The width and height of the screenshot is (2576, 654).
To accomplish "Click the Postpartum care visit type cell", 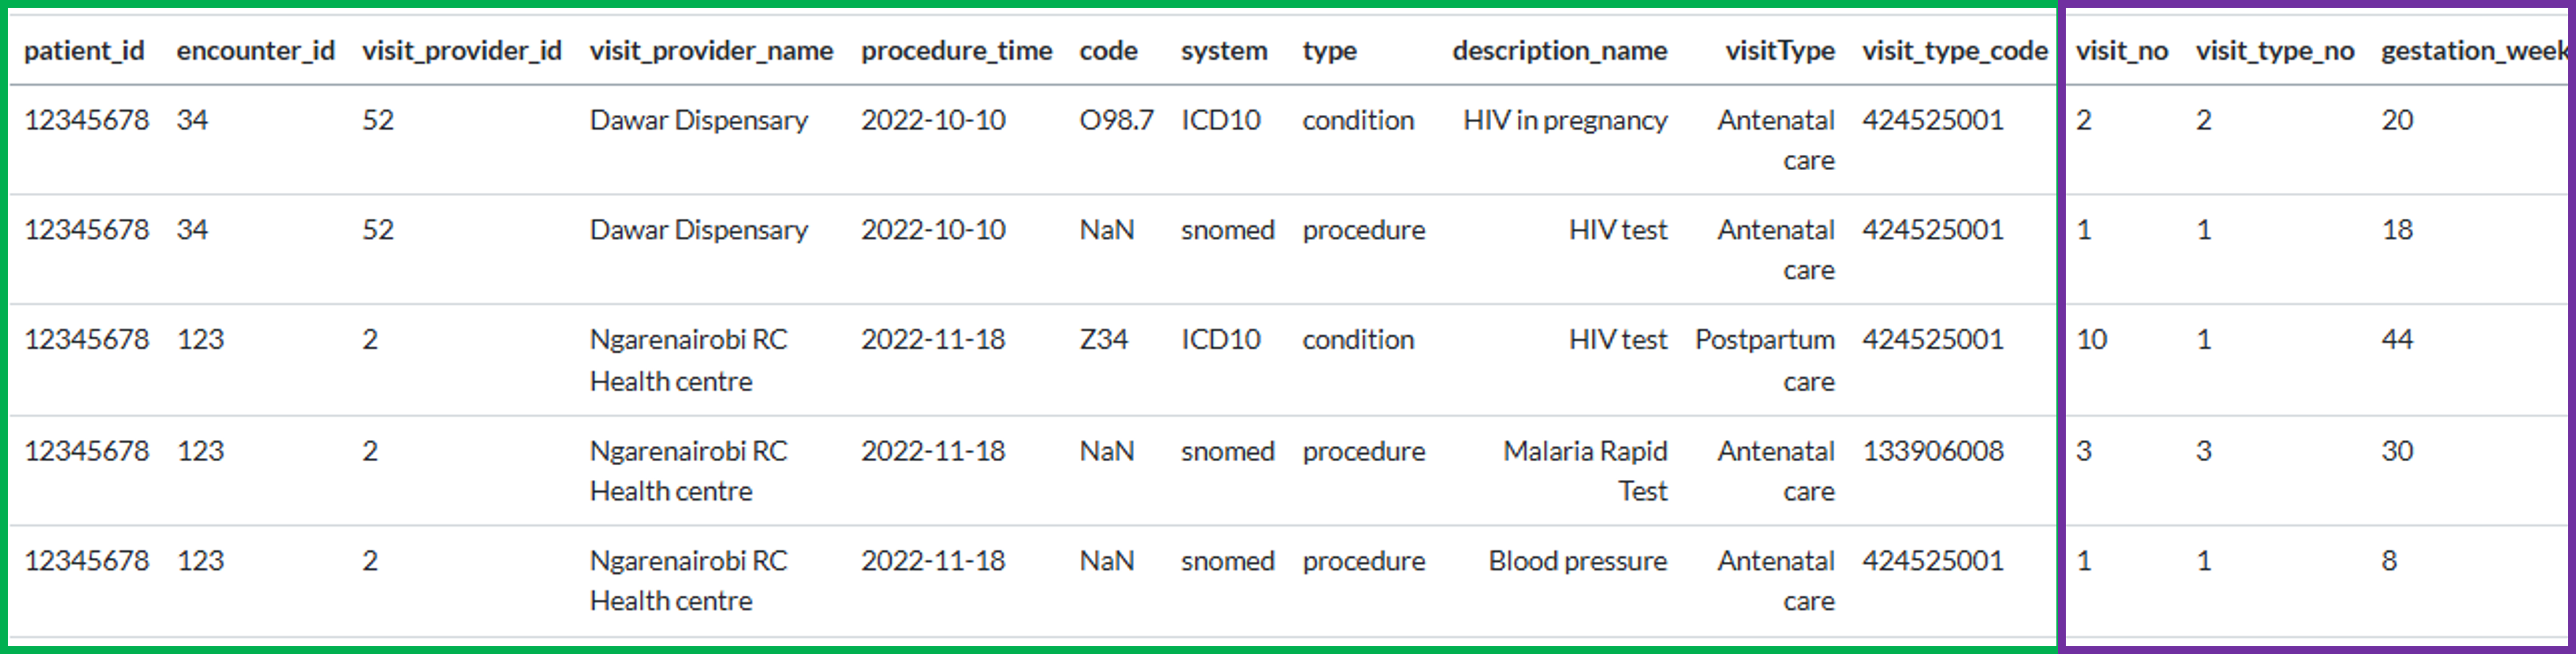I will coord(1765,360).
